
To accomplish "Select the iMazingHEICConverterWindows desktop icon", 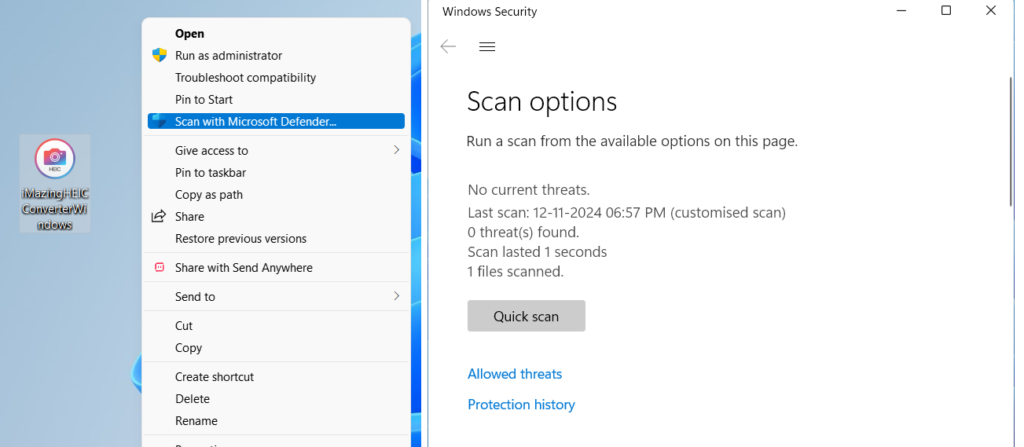I will (x=55, y=184).
